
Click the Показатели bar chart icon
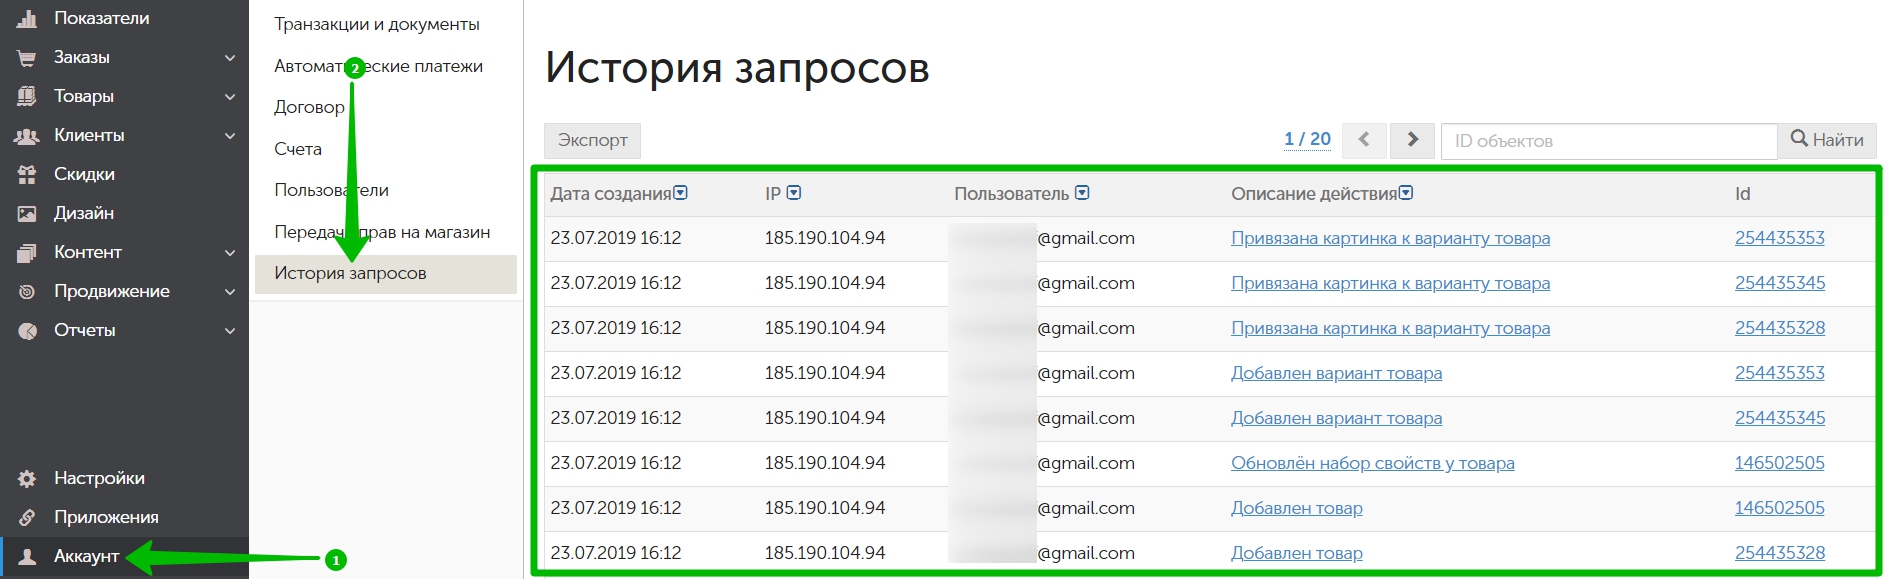tap(27, 18)
